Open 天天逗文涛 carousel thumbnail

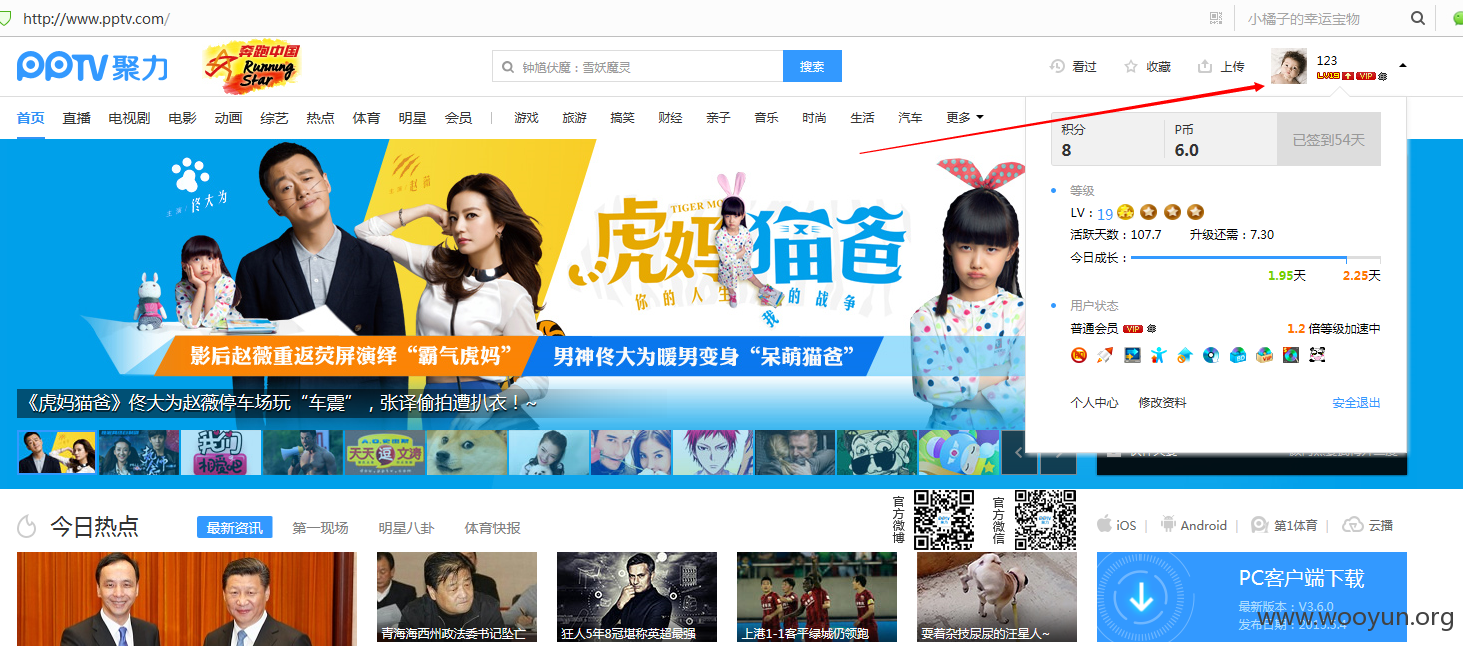coord(385,452)
